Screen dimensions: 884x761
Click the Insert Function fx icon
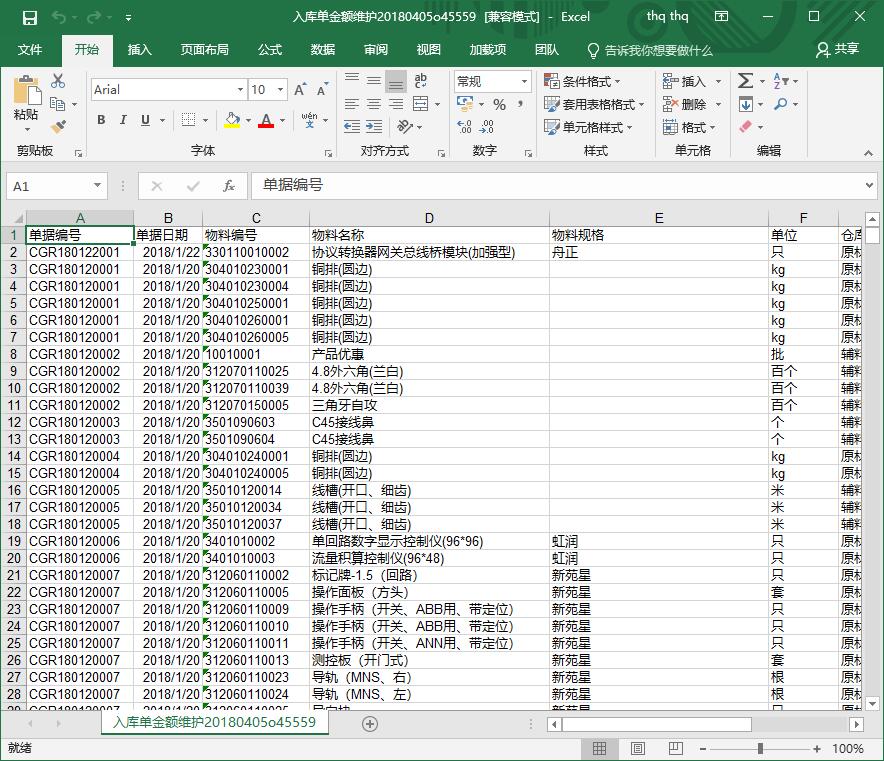pyautogui.click(x=229, y=186)
